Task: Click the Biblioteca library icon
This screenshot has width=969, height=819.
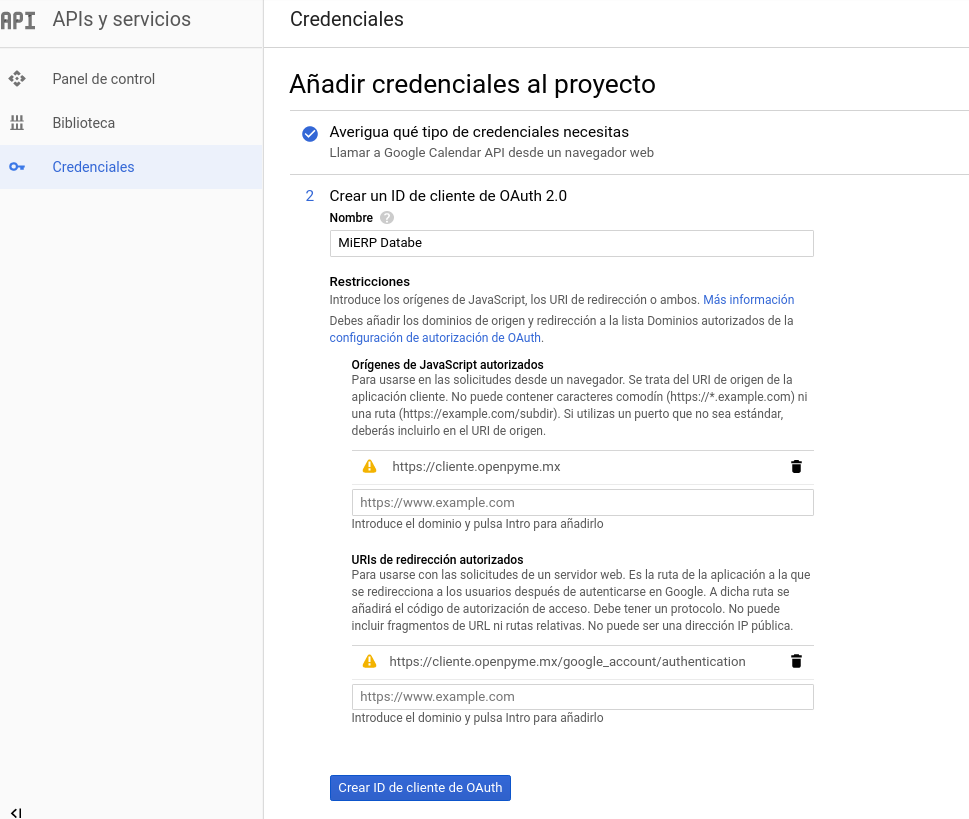Action: coord(17,123)
